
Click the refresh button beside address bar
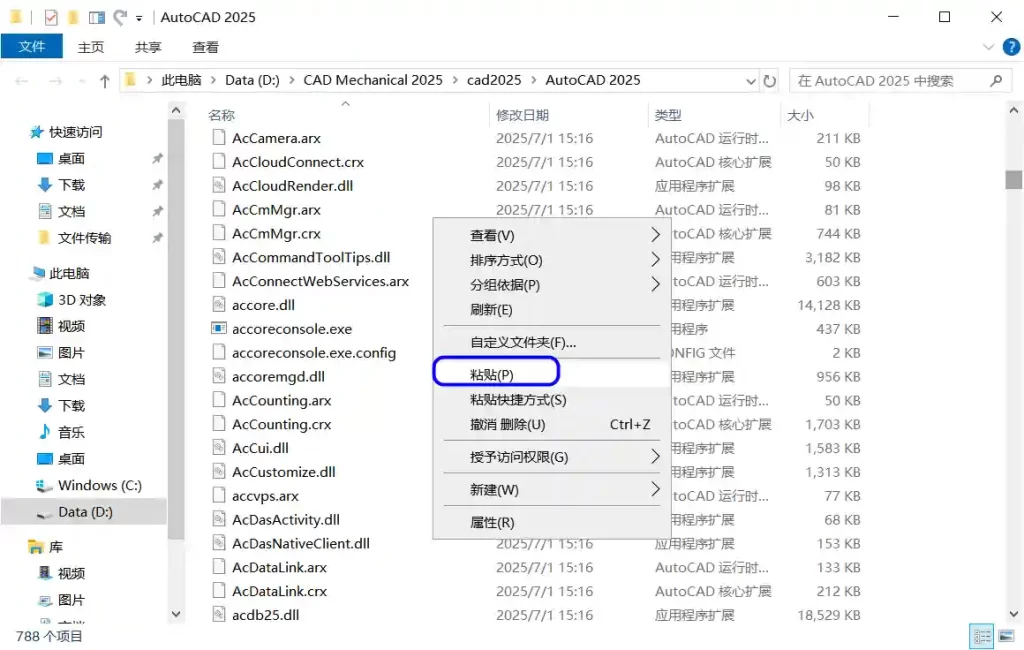pyautogui.click(x=770, y=81)
